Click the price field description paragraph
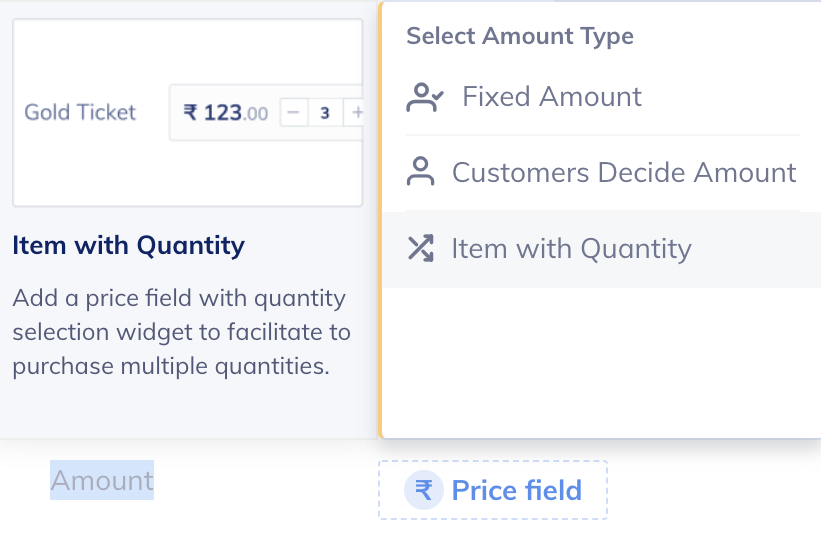The width and height of the screenshot is (821, 555). pyautogui.click(x=181, y=332)
